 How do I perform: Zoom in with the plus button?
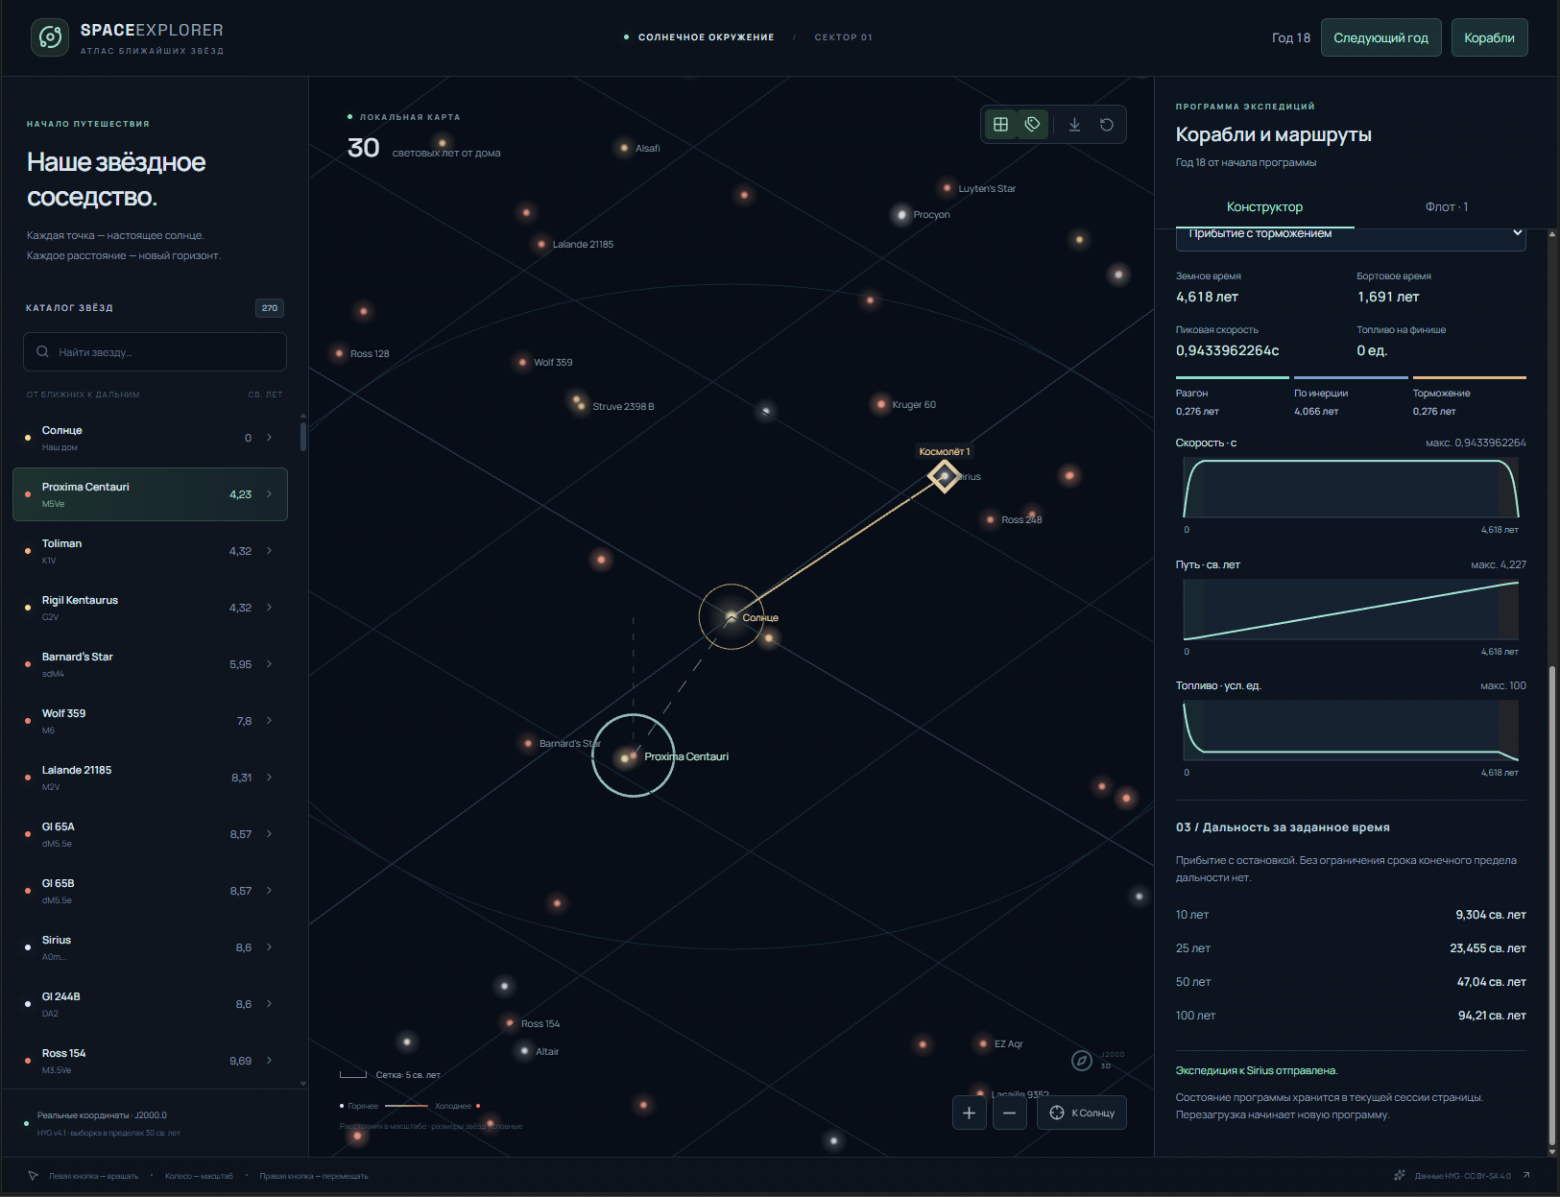tap(969, 1113)
